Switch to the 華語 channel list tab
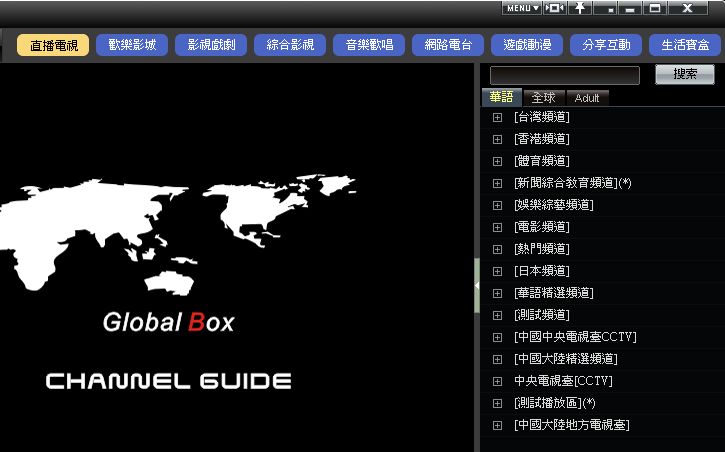Screen dimensions: 725x452 coord(502,97)
